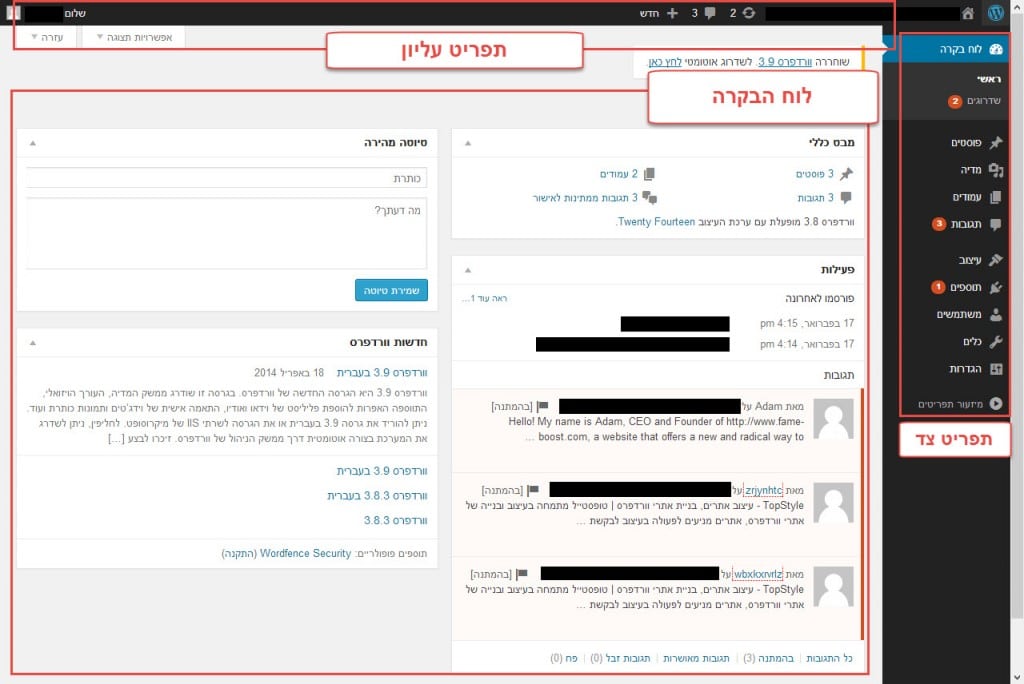This screenshot has height=684, width=1024.
Task: Click the שמירת טיוטה button
Action: (391, 290)
